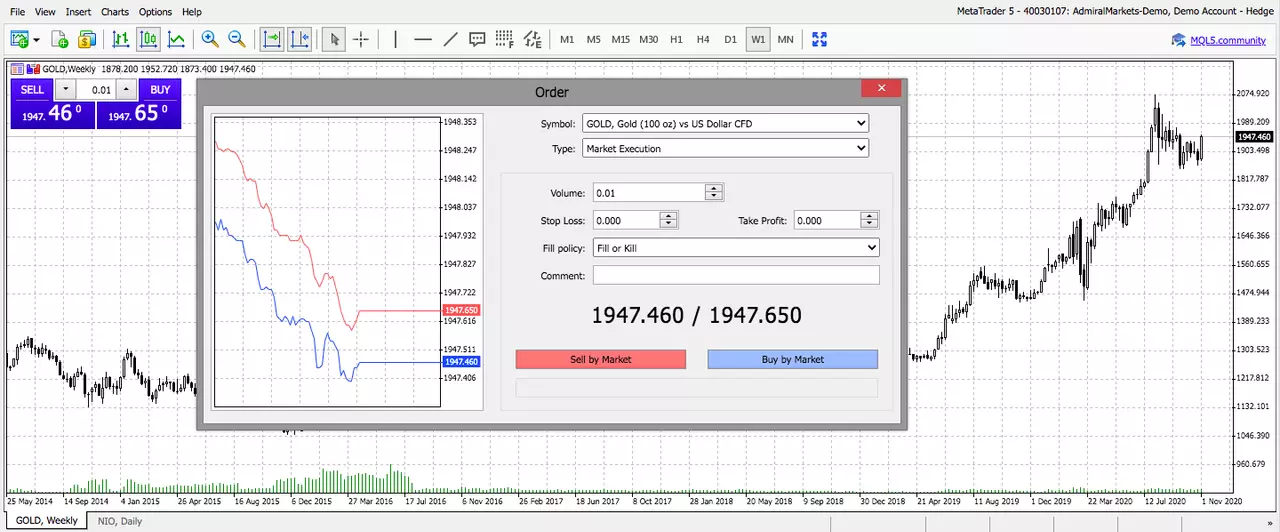The image size is (1280, 532).
Task: Toggle the W1 weekly timeframe
Action: coord(758,40)
